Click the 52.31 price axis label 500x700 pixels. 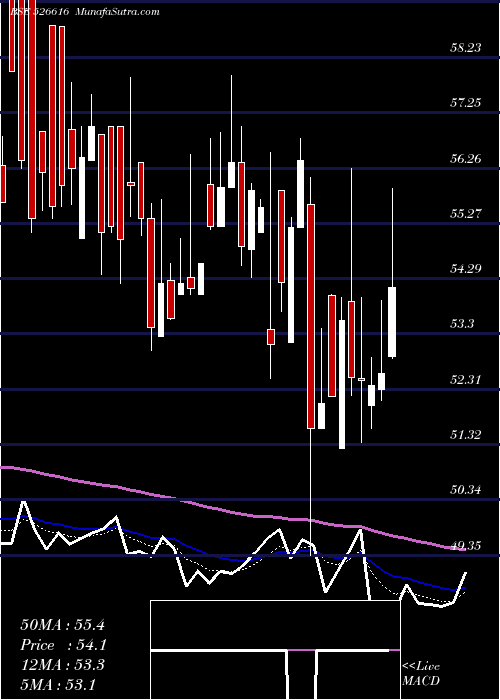click(x=466, y=380)
